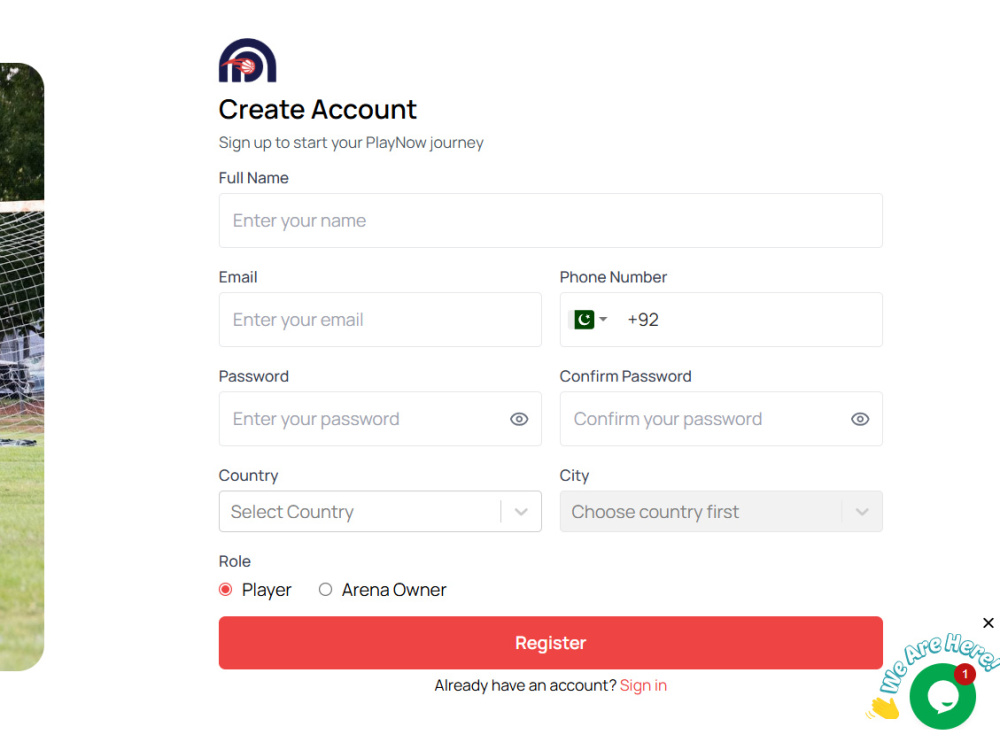Click the 'Create Account' heading
The height and width of the screenshot is (750, 1000).
coord(318,110)
